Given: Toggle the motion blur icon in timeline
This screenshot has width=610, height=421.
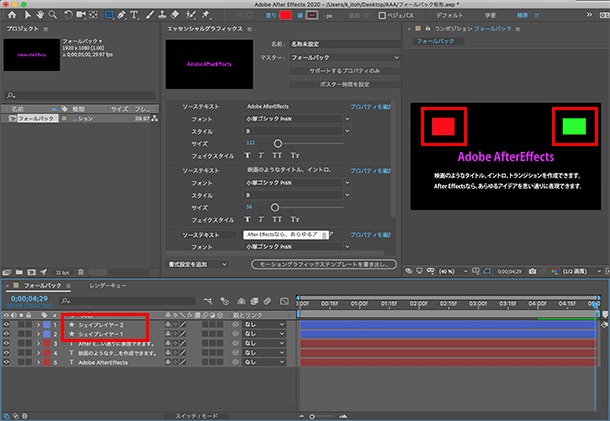Looking at the screenshot, I should point(267,301).
